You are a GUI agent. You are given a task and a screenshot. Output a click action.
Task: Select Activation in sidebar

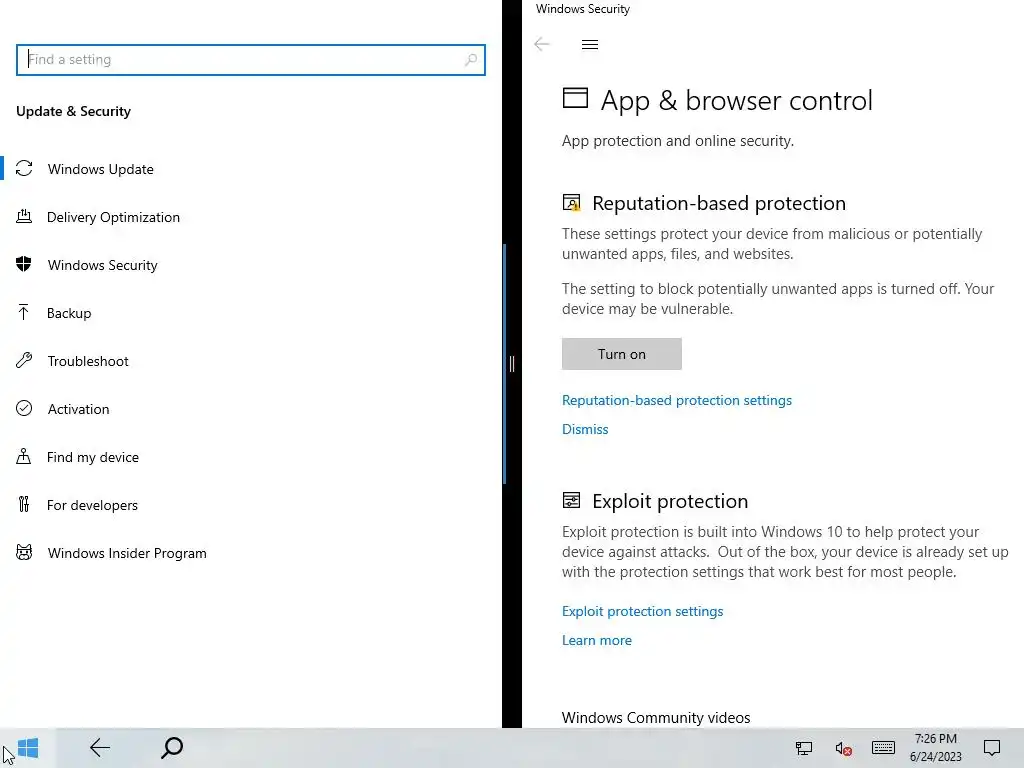point(78,409)
